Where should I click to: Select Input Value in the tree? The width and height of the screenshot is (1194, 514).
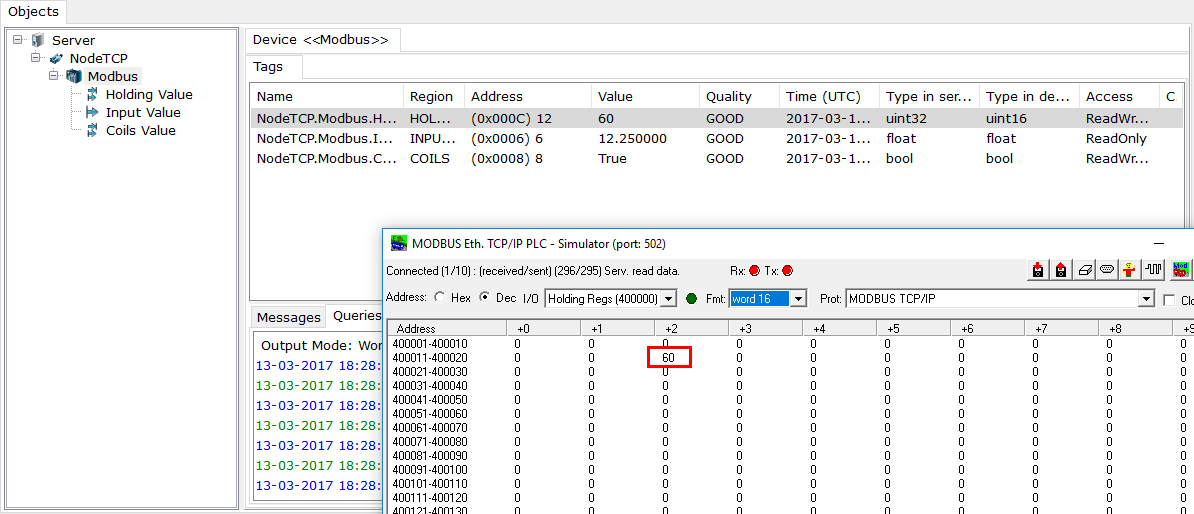[143, 112]
